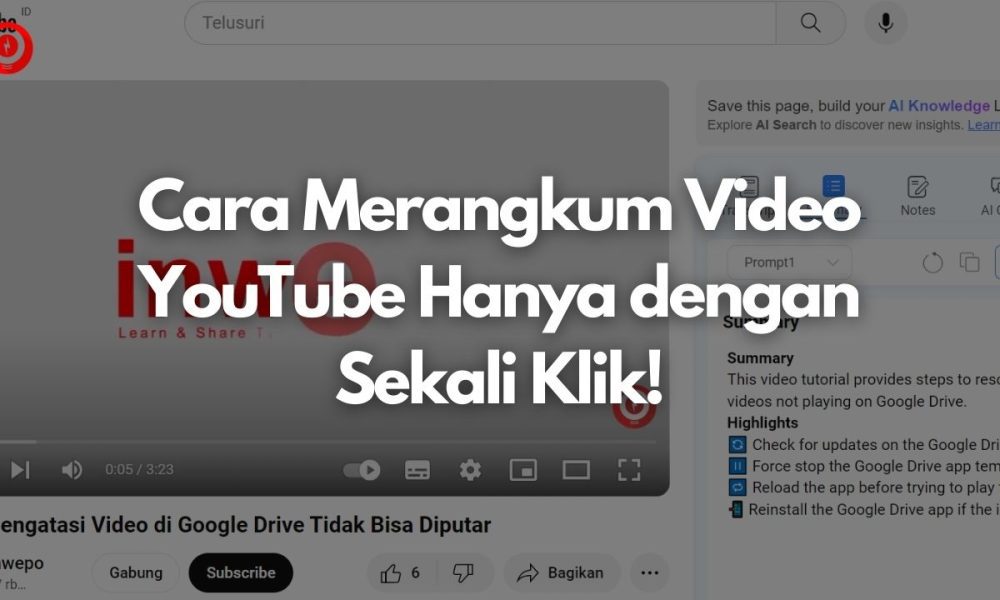Skip to the next video
The image size is (1000, 600).
[x=18, y=469]
